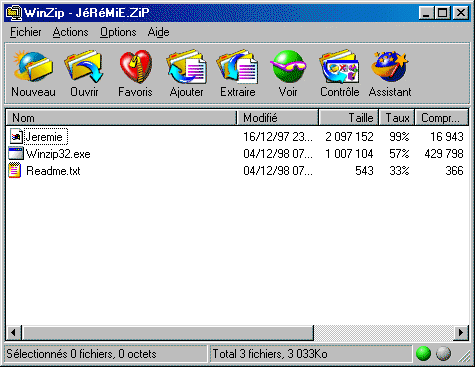Maximize the WinZip window
This screenshot has height=367, width=475.
[x=443, y=13]
